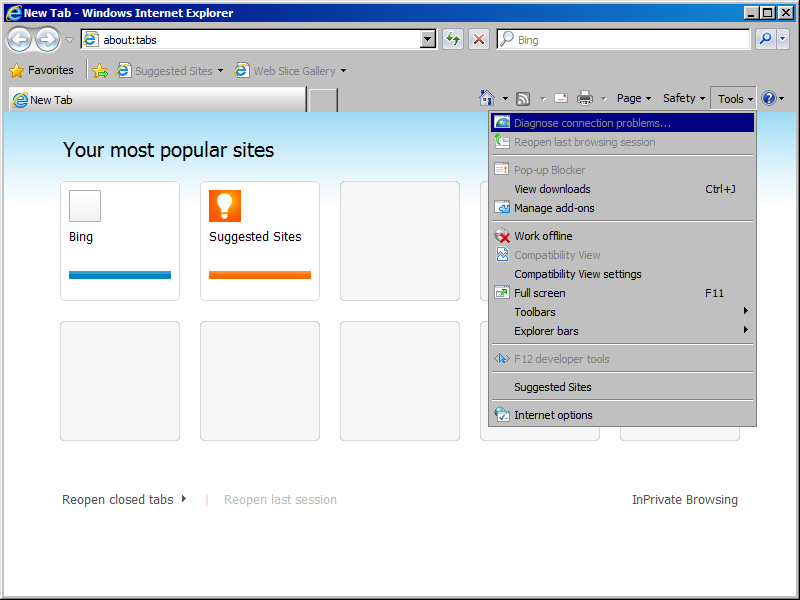Open Help via the question mark icon
800x600 pixels.
(766, 98)
